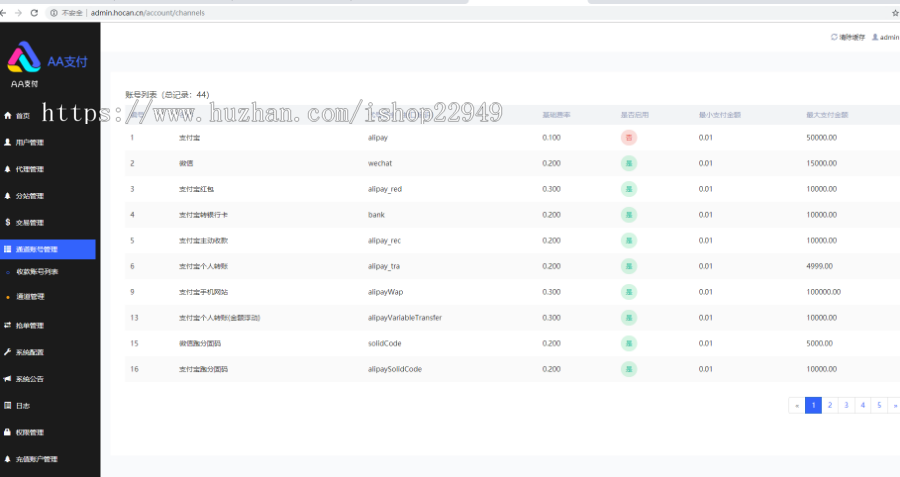
Task: Bookmark this page with the star icon
Action: [894, 13]
